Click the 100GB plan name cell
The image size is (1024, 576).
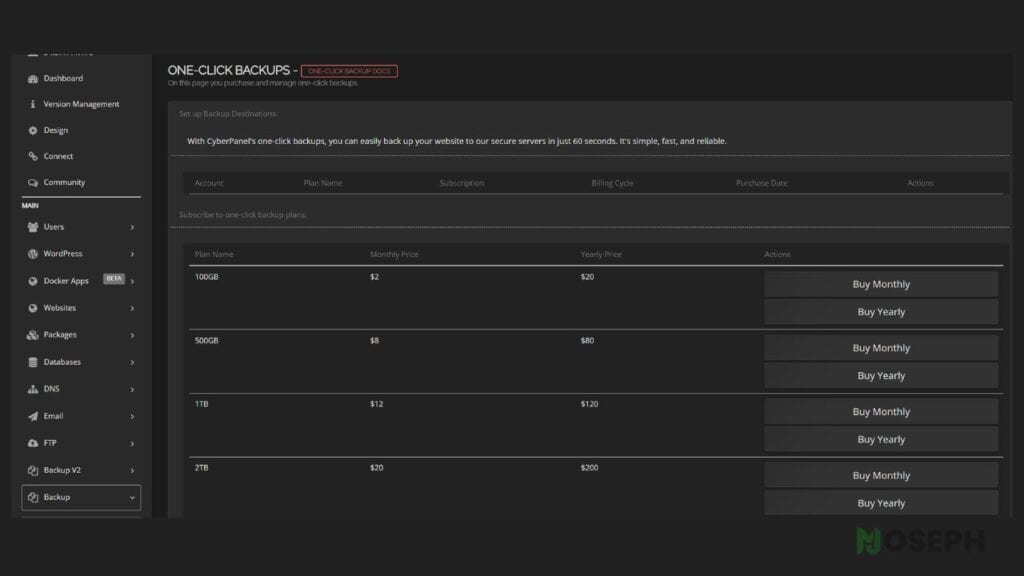click(x=206, y=277)
